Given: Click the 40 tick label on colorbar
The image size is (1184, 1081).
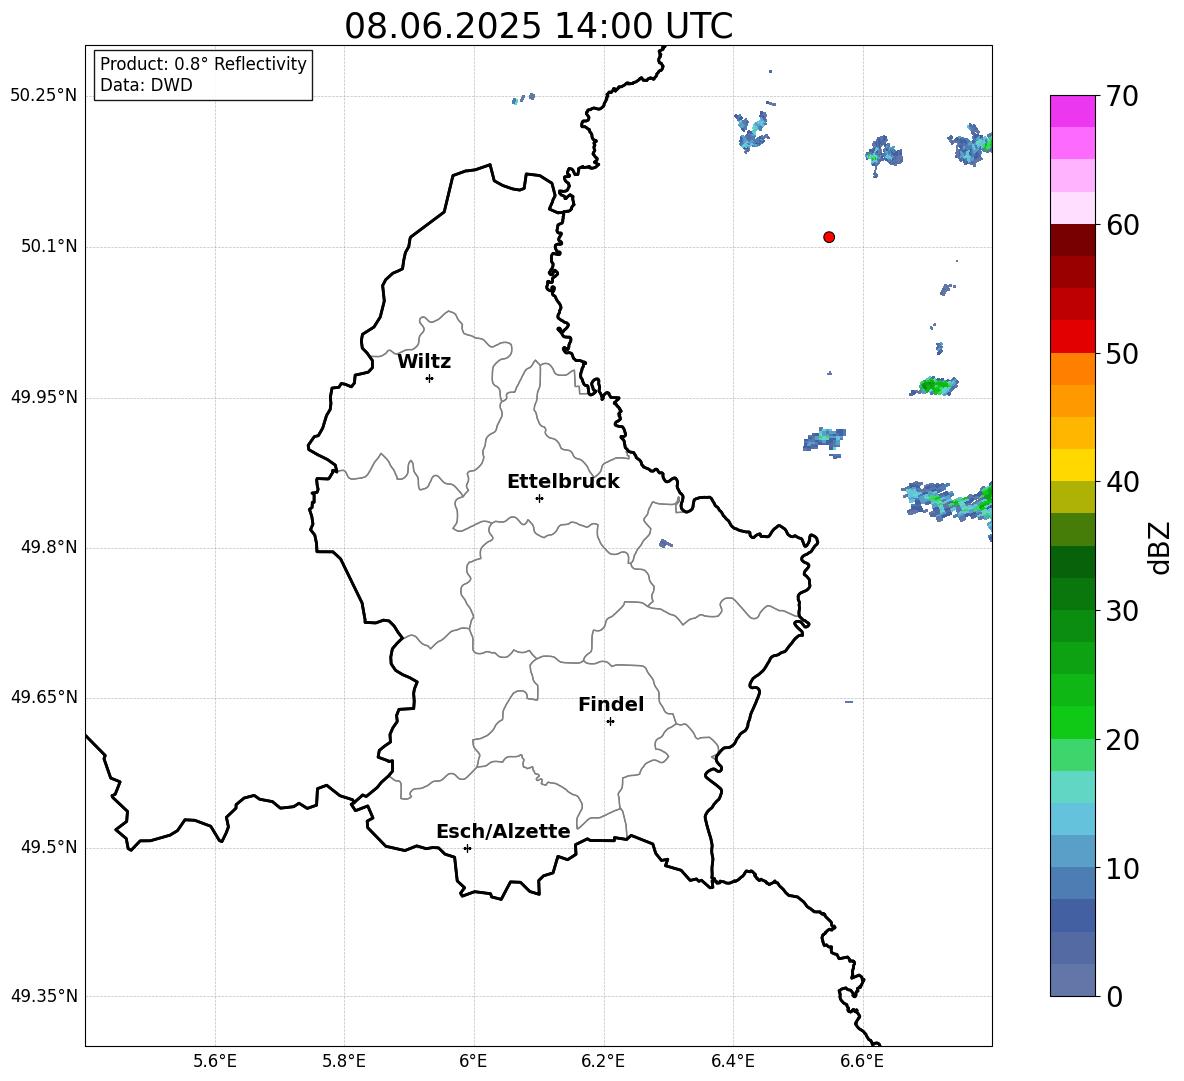Looking at the screenshot, I should (1123, 482).
